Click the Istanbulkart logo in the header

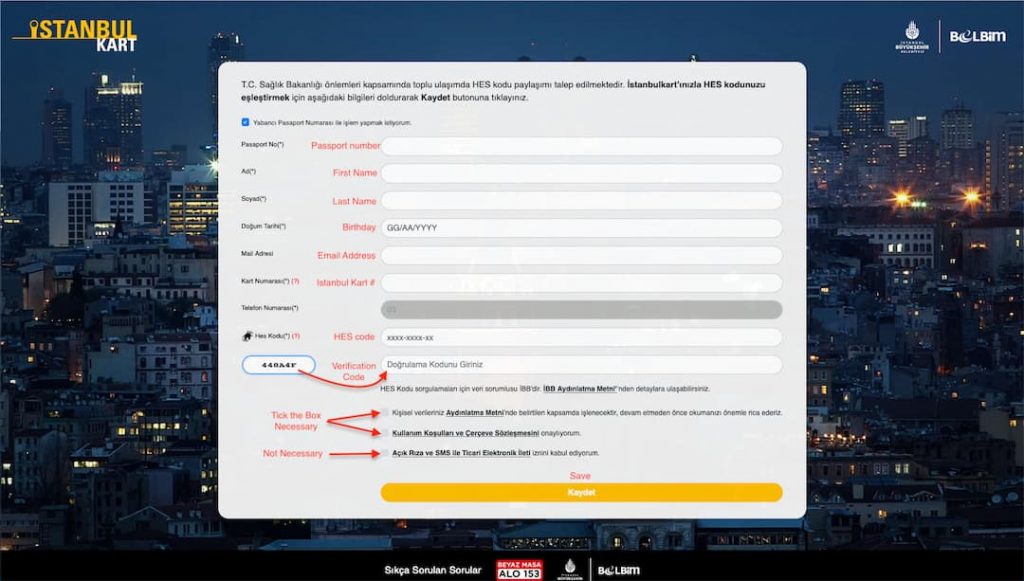click(x=75, y=36)
